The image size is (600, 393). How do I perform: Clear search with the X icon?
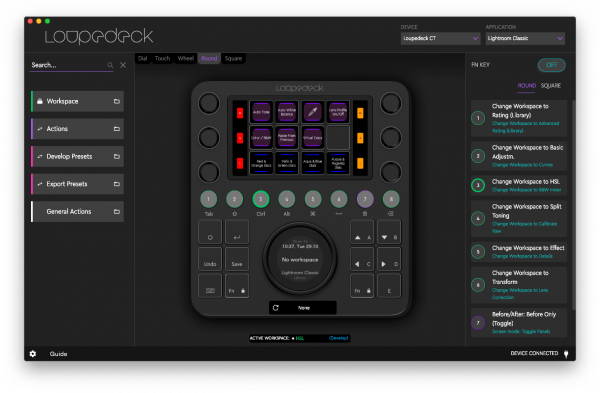pyautogui.click(x=123, y=65)
